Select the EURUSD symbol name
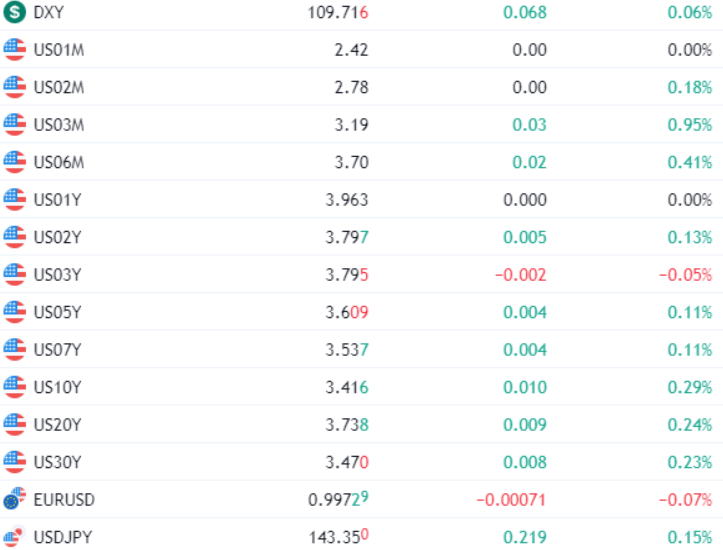723x550 pixels. tap(64, 500)
